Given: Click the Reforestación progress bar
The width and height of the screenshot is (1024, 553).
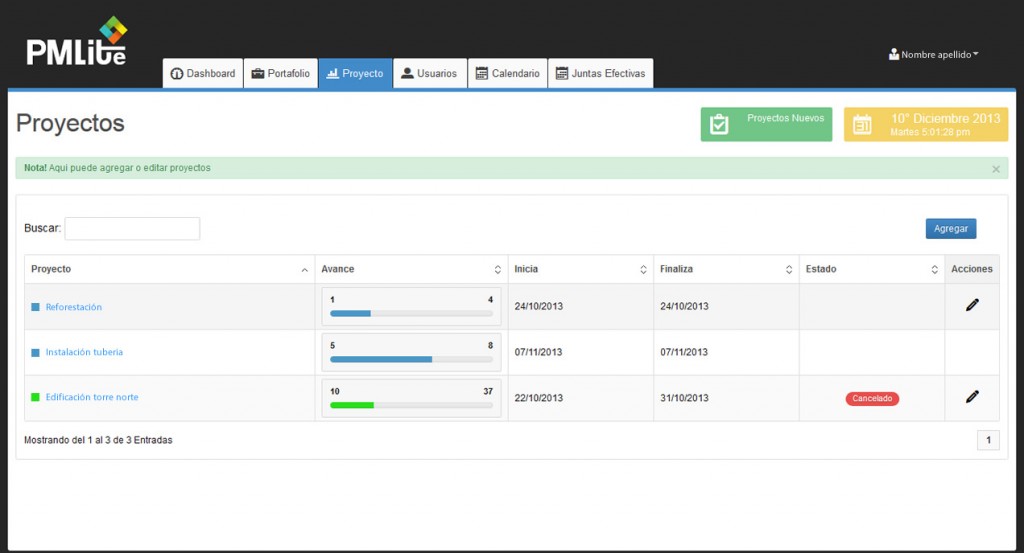Looking at the screenshot, I should 411,313.
